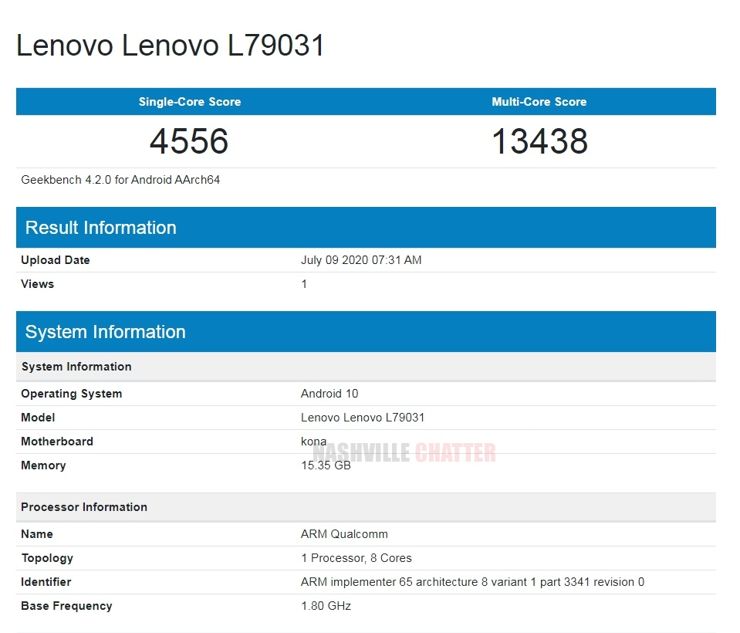Click the Motherboard value kona

pos(313,442)
